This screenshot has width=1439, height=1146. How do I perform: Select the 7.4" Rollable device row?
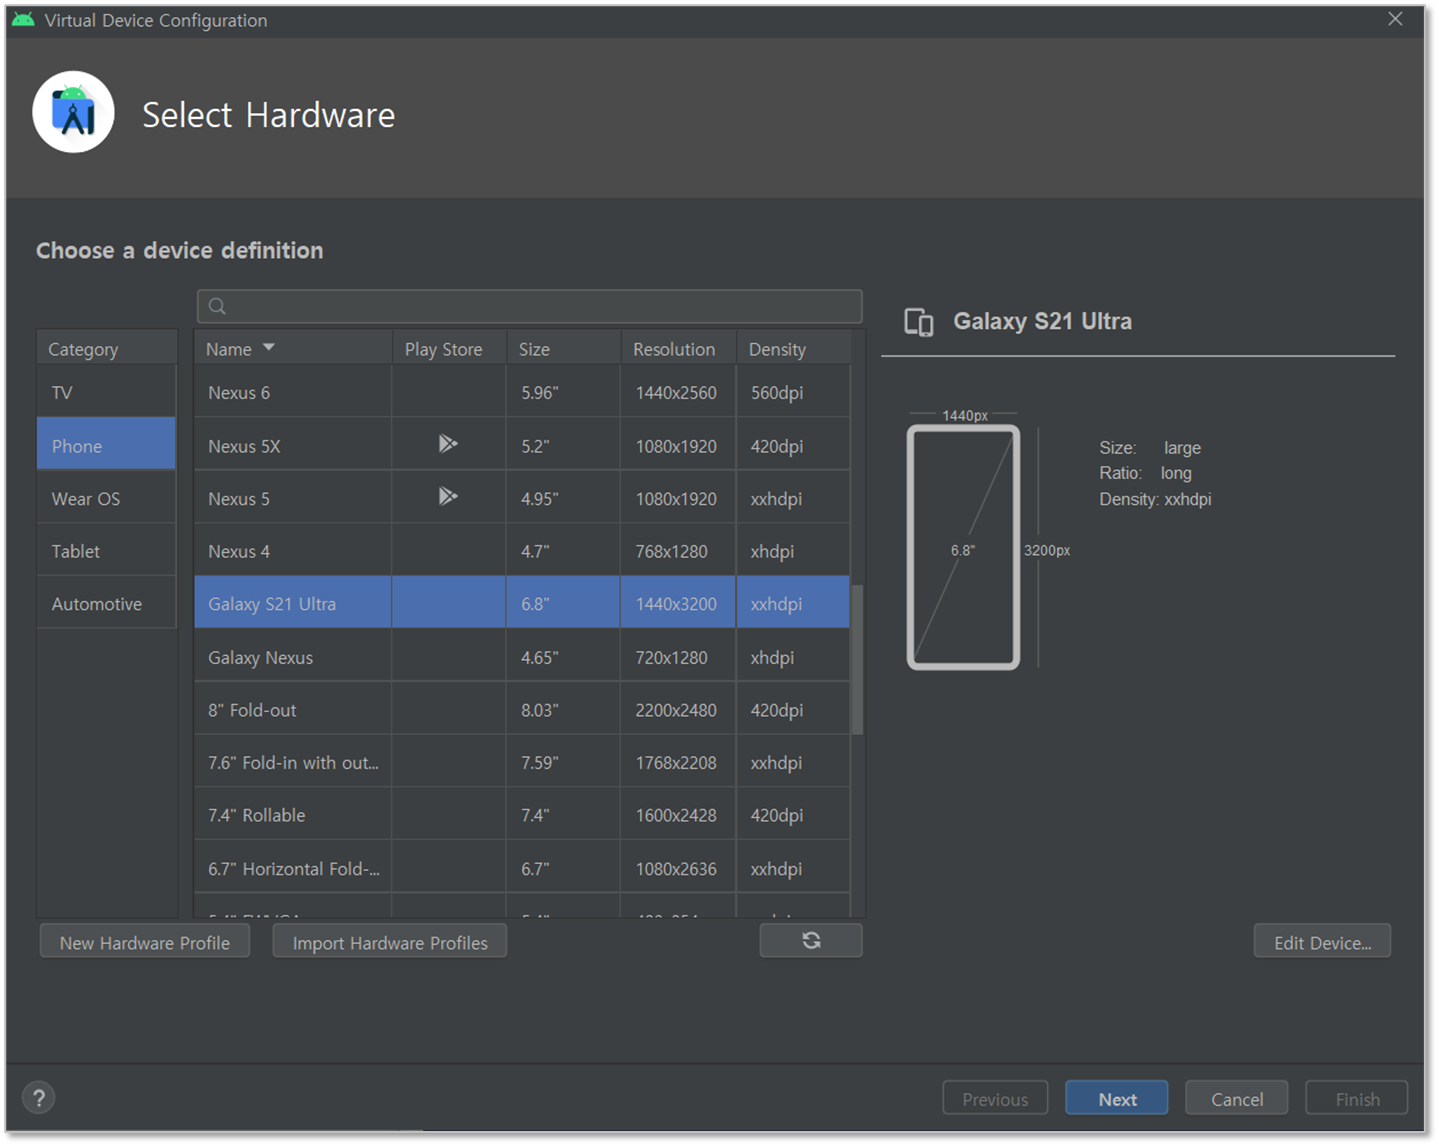[522, 815]
